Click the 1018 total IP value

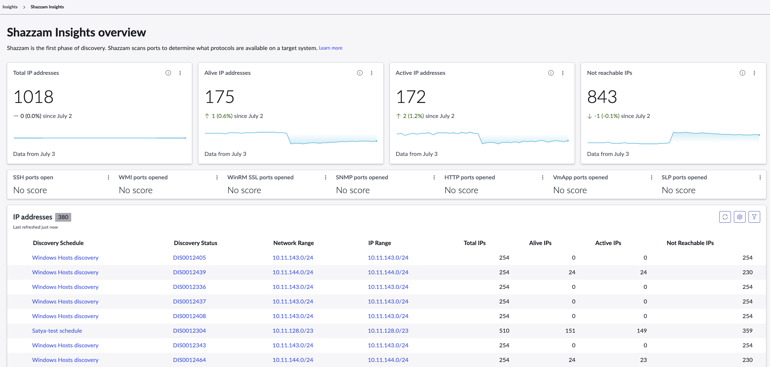pyautogui.click(x=33, y=97)
